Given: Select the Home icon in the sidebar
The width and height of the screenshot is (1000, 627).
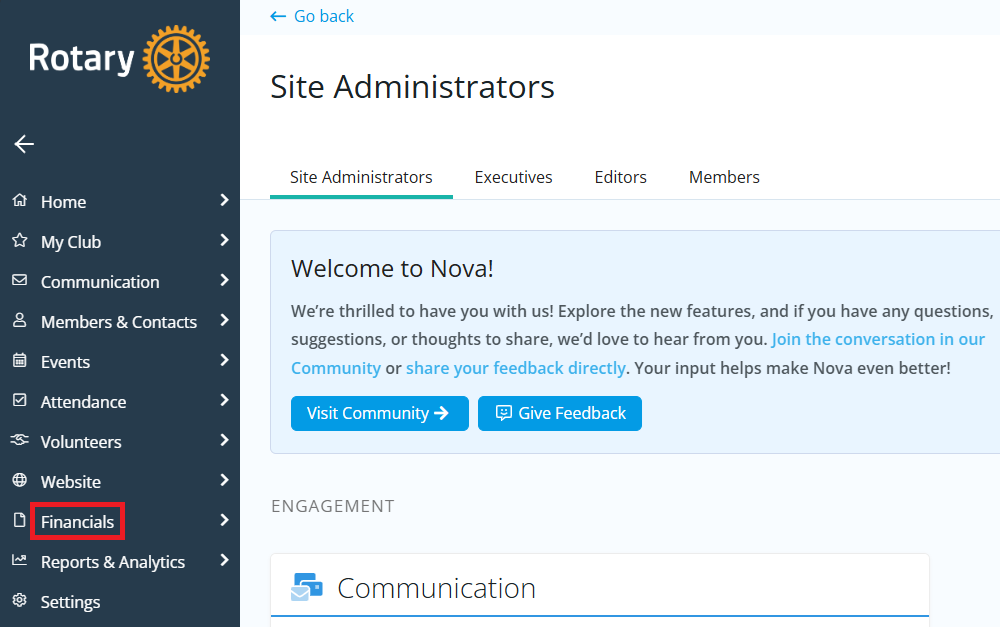Looking at the screenshot, I should [x=19, y=201].
